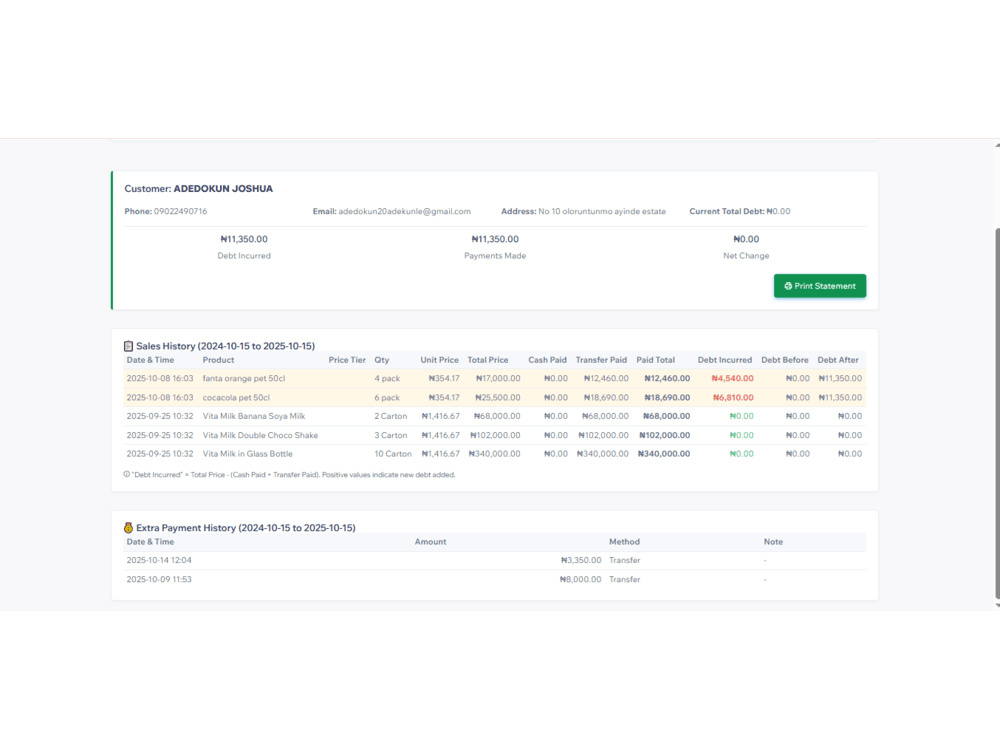The height and width of the screenshot is (750, 1000).
Task: Click the ₦25,500.00 total price cell
Action: click(x=498, y=397)
